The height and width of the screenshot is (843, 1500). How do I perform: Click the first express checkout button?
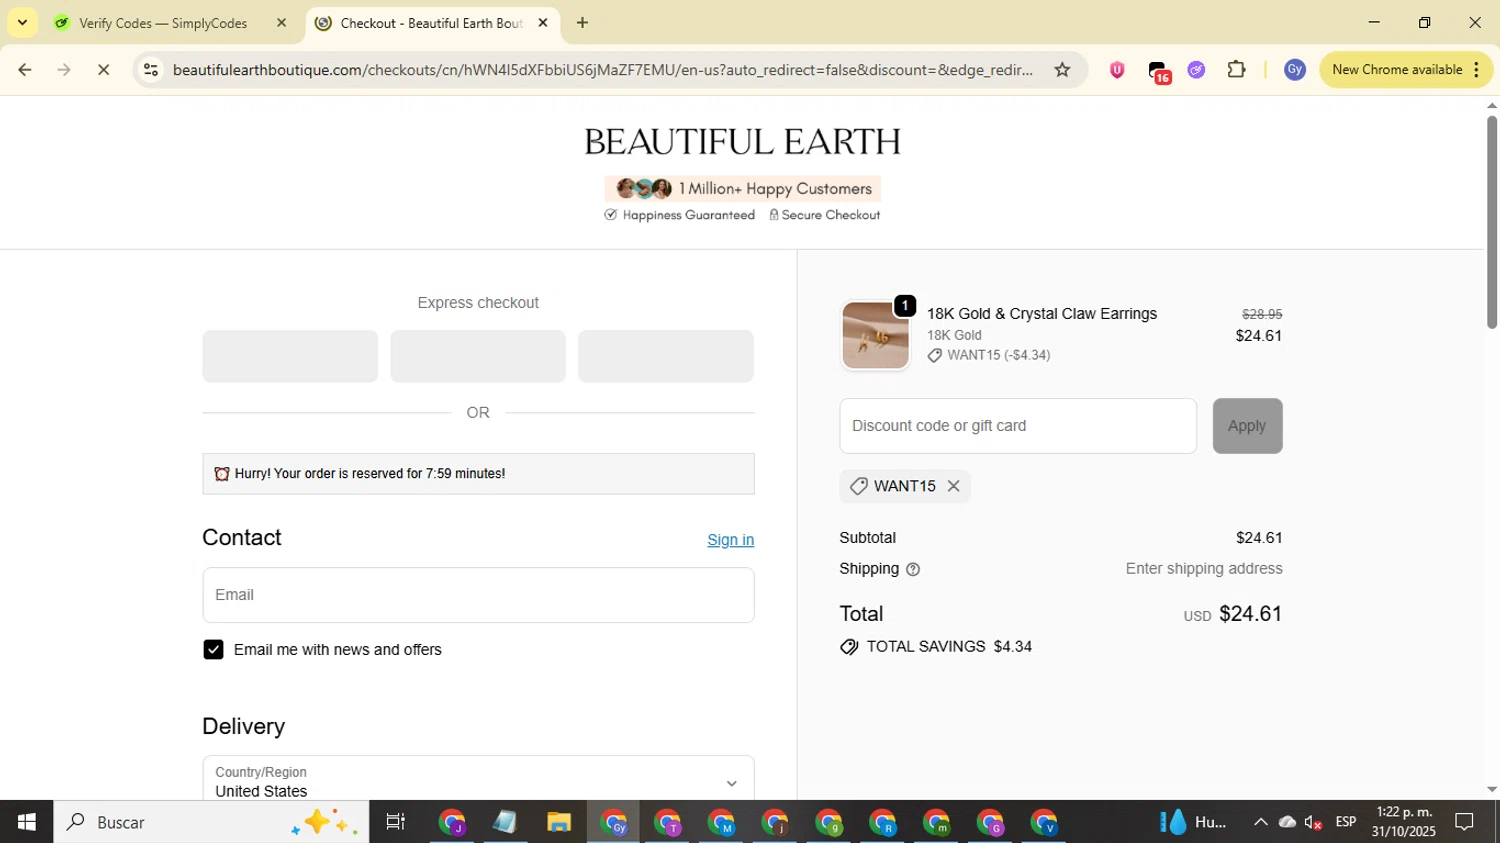click(290, 356)
